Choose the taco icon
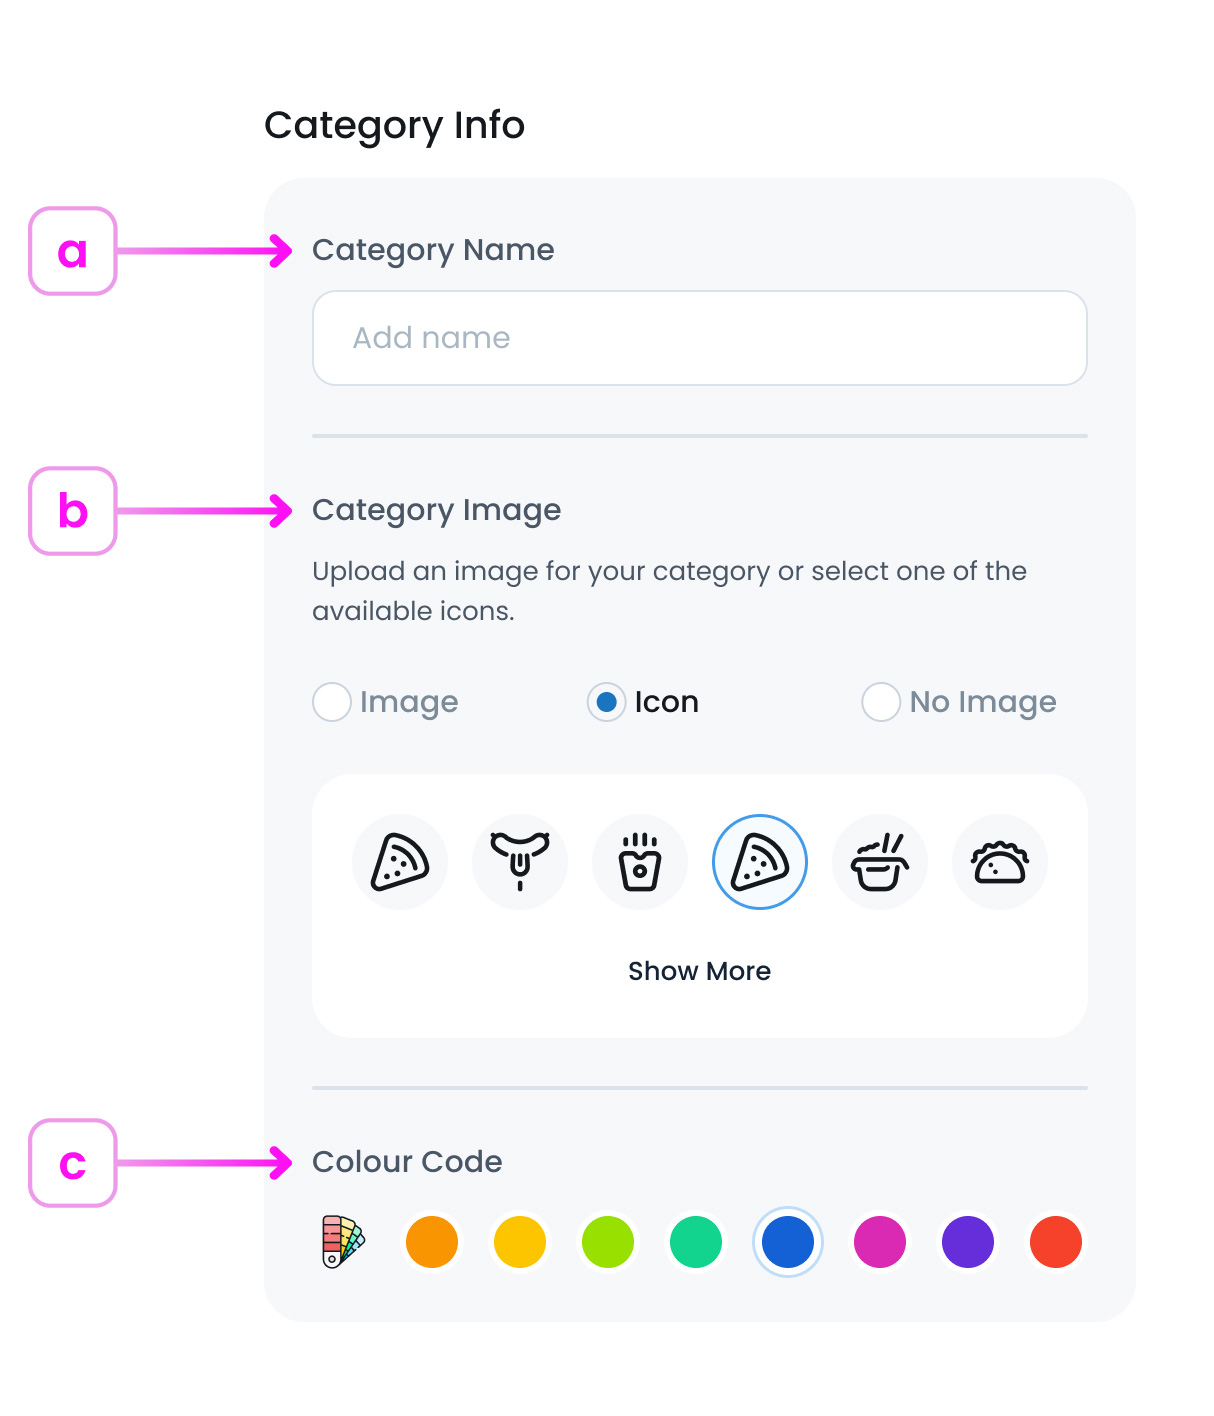This screenshot has height=1416, width=1214. click(x=1000, y=862)
